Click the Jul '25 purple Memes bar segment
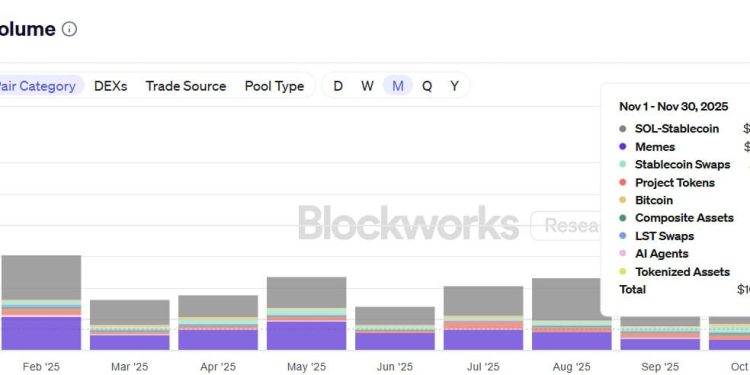Screen dimensions: 750x375 pyautogui.click(x=483, y=340)
